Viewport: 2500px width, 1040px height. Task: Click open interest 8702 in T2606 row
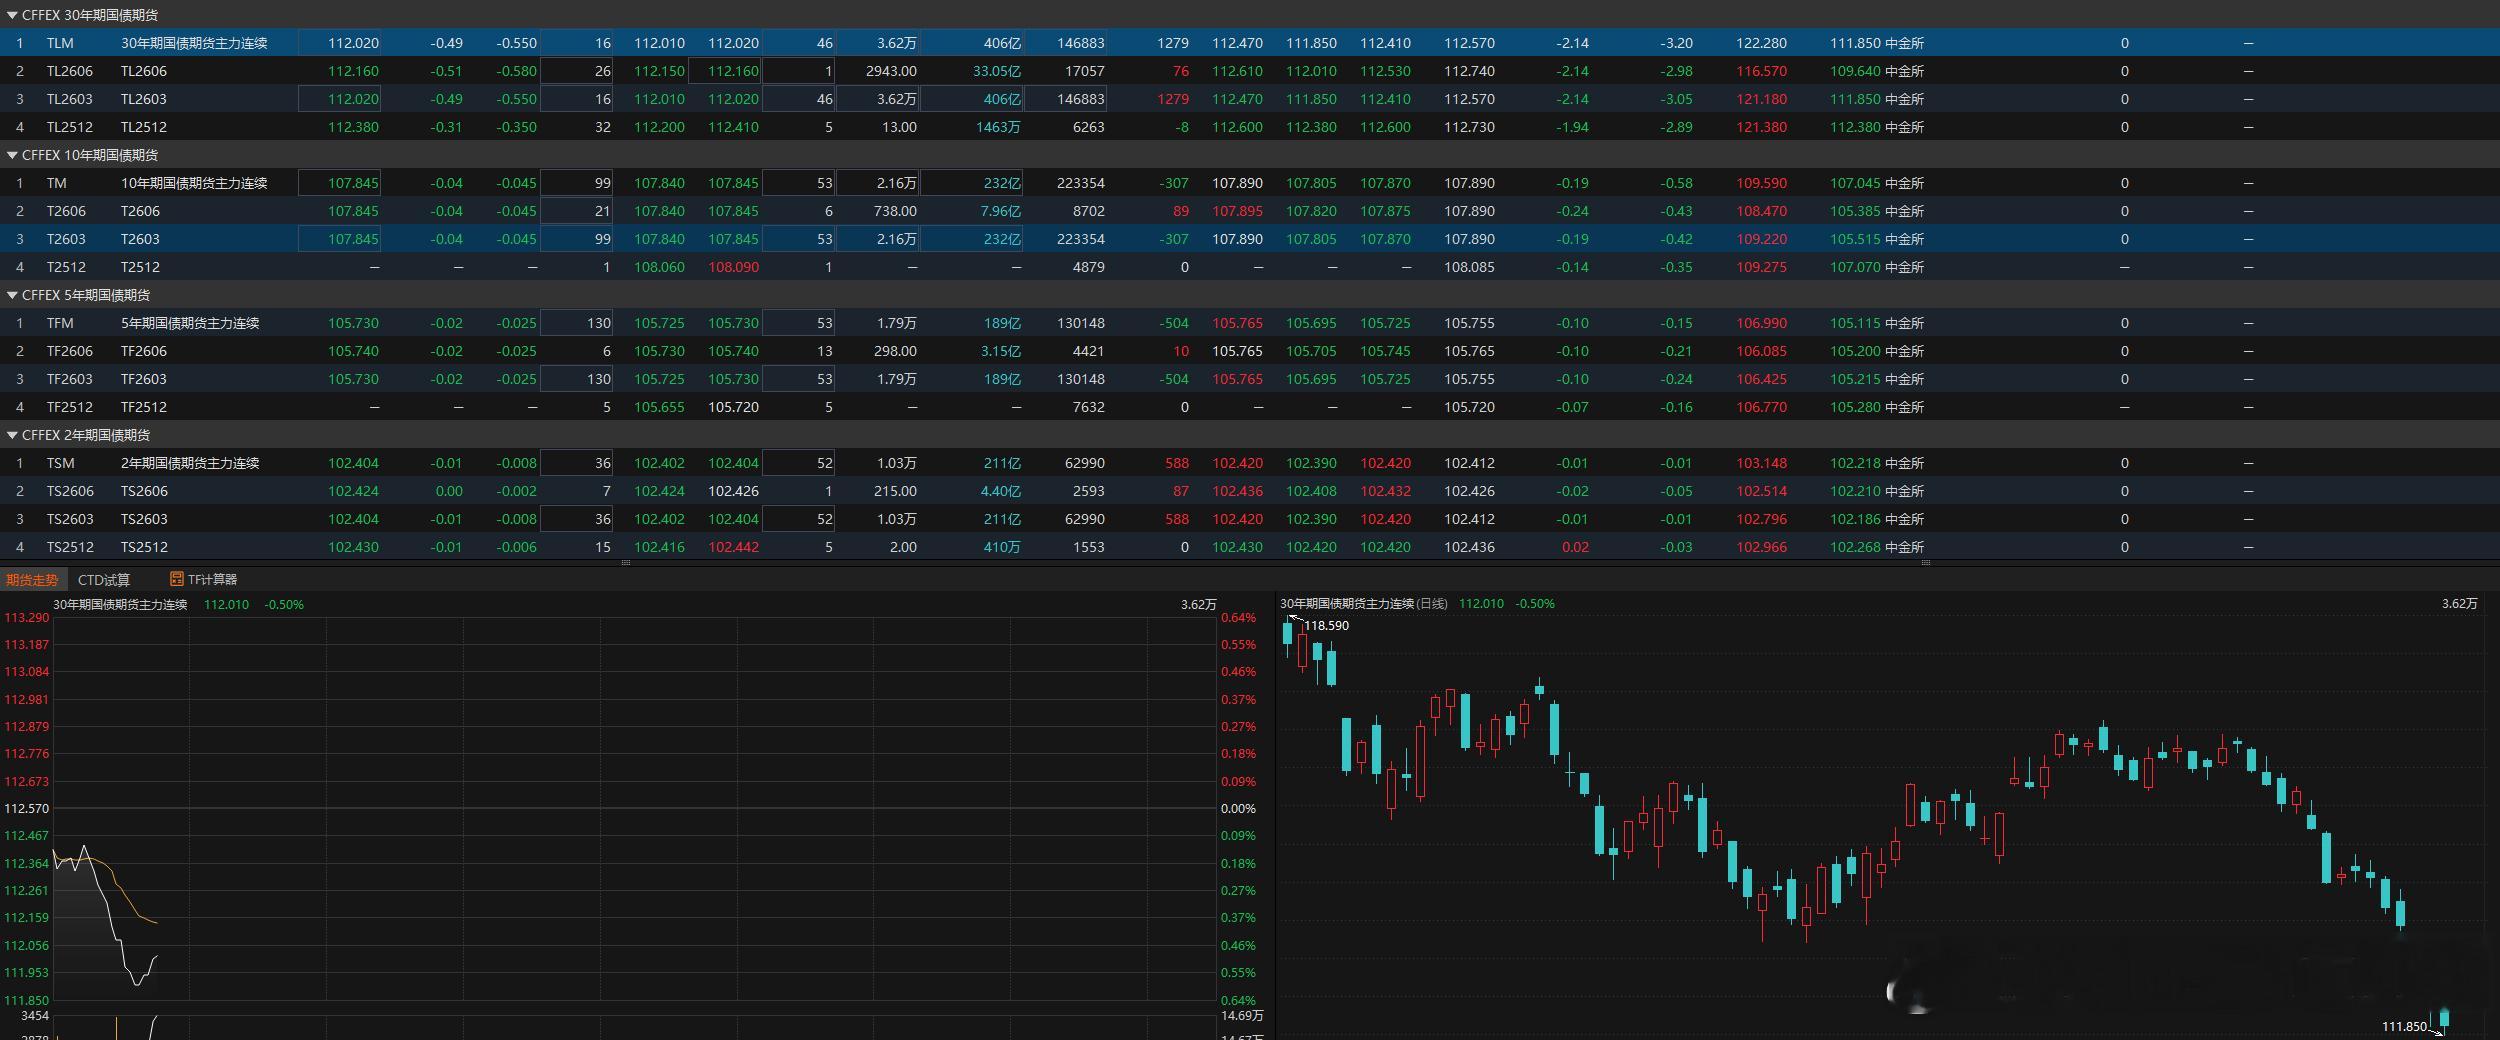[1088, 211]
